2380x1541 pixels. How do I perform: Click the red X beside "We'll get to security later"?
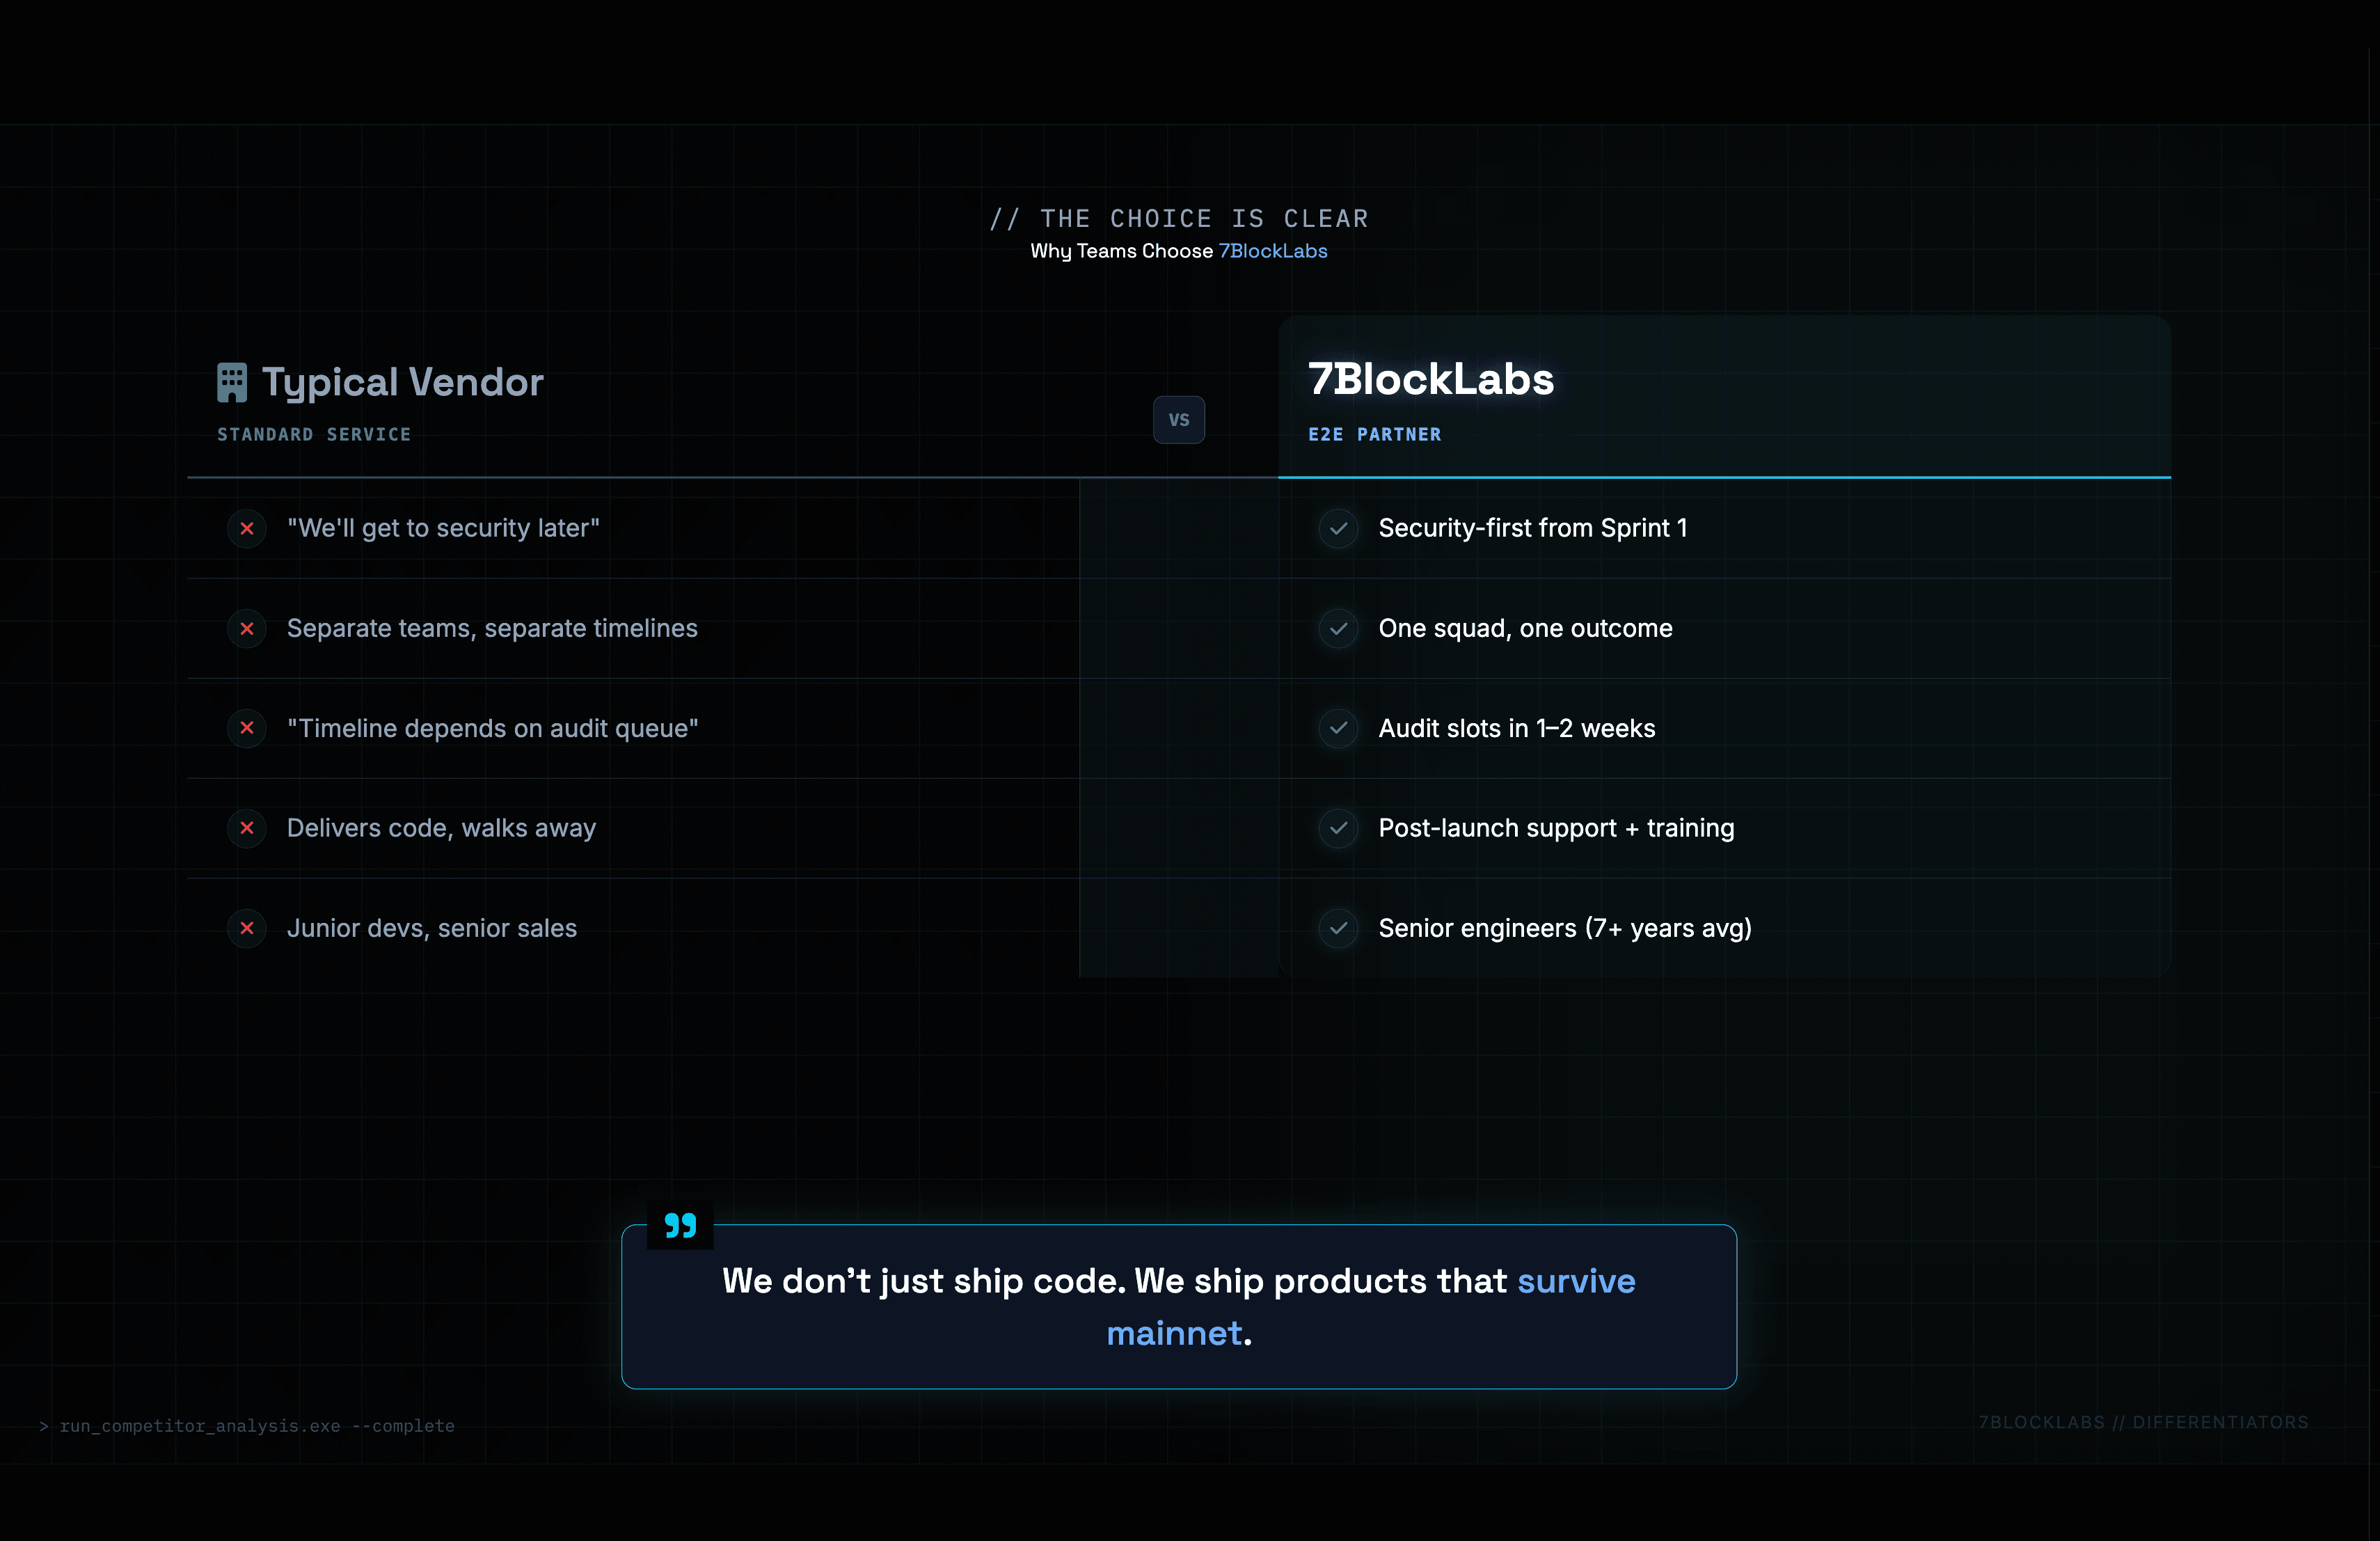click(247, 528)
